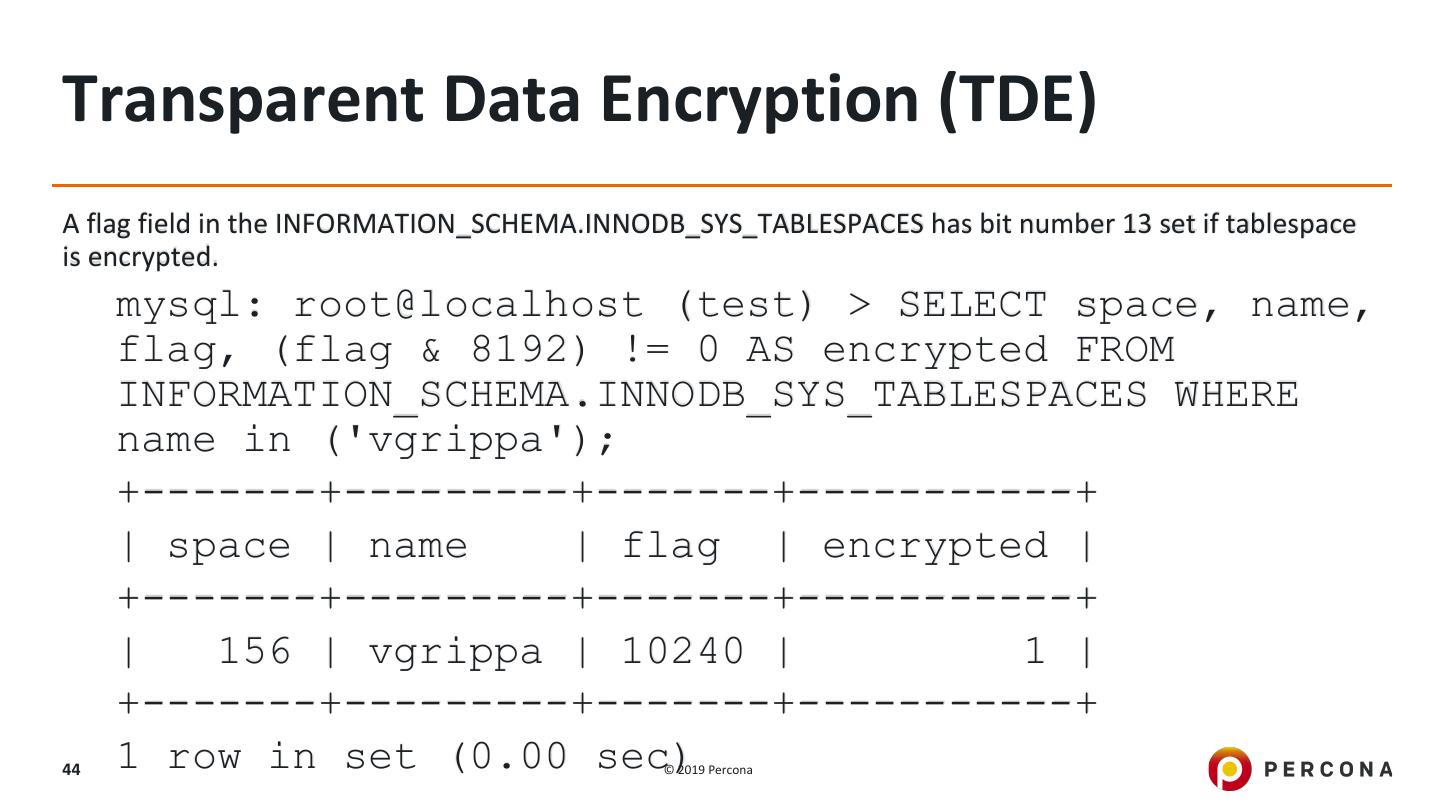Click the "flag" column header
The height and width of the screenshot is (810, 1440).
[x=671, y=546]
